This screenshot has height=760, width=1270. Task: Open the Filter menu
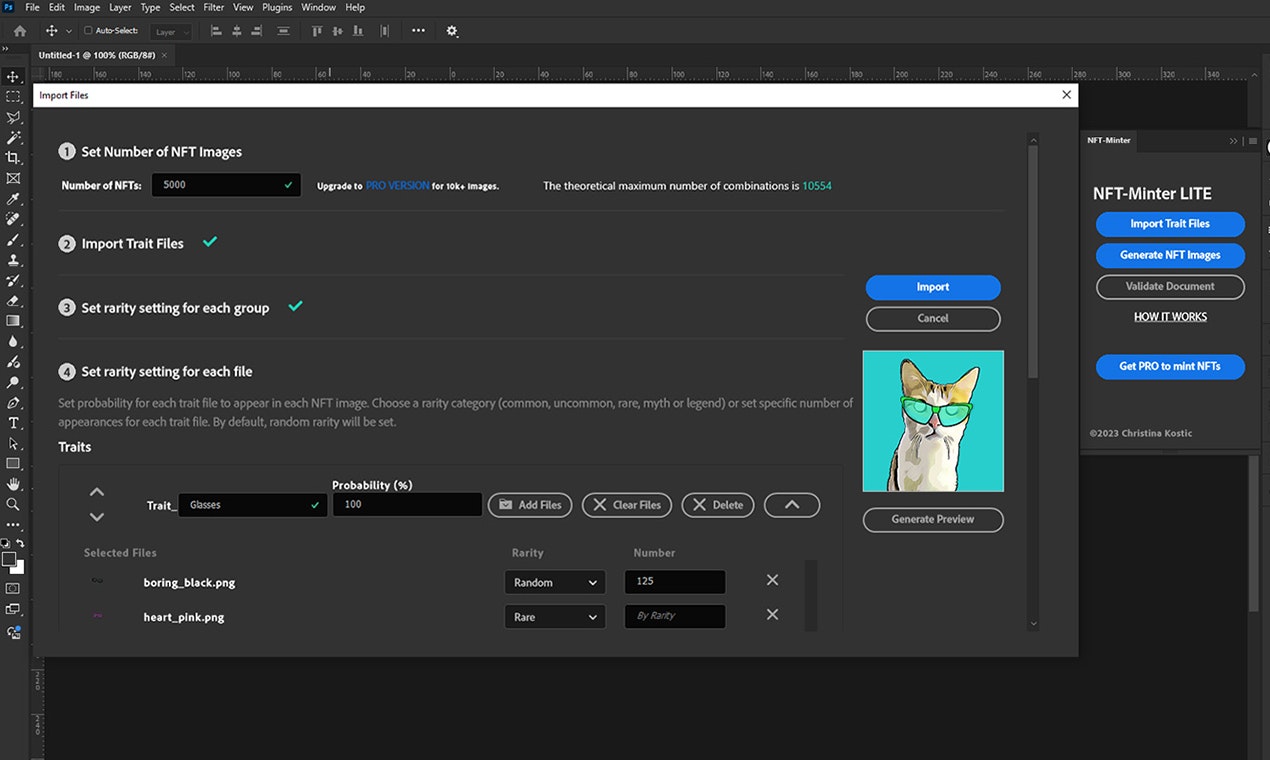[x=214, y=7]
